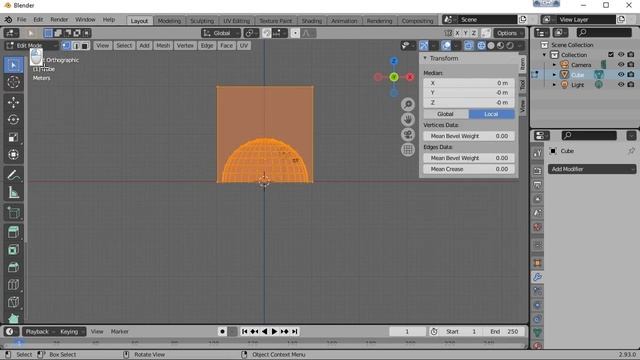
Task: Select Global coordinate space in Transform panel
Action: [446, 114]
